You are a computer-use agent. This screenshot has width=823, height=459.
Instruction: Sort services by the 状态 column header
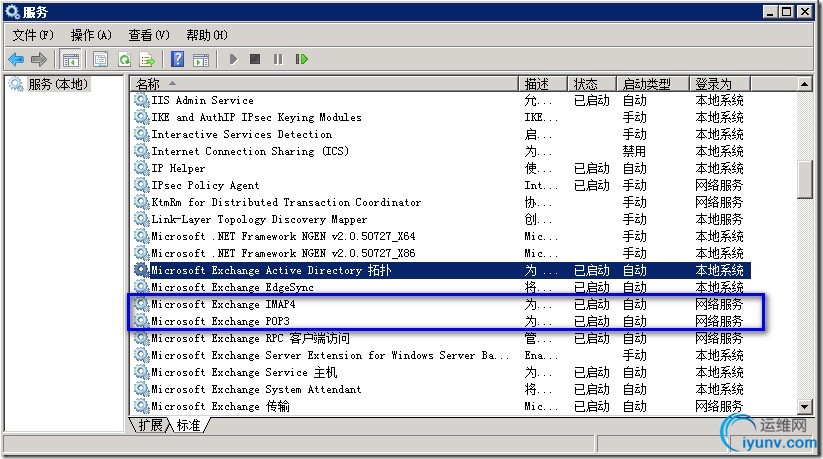coord(592,84)
